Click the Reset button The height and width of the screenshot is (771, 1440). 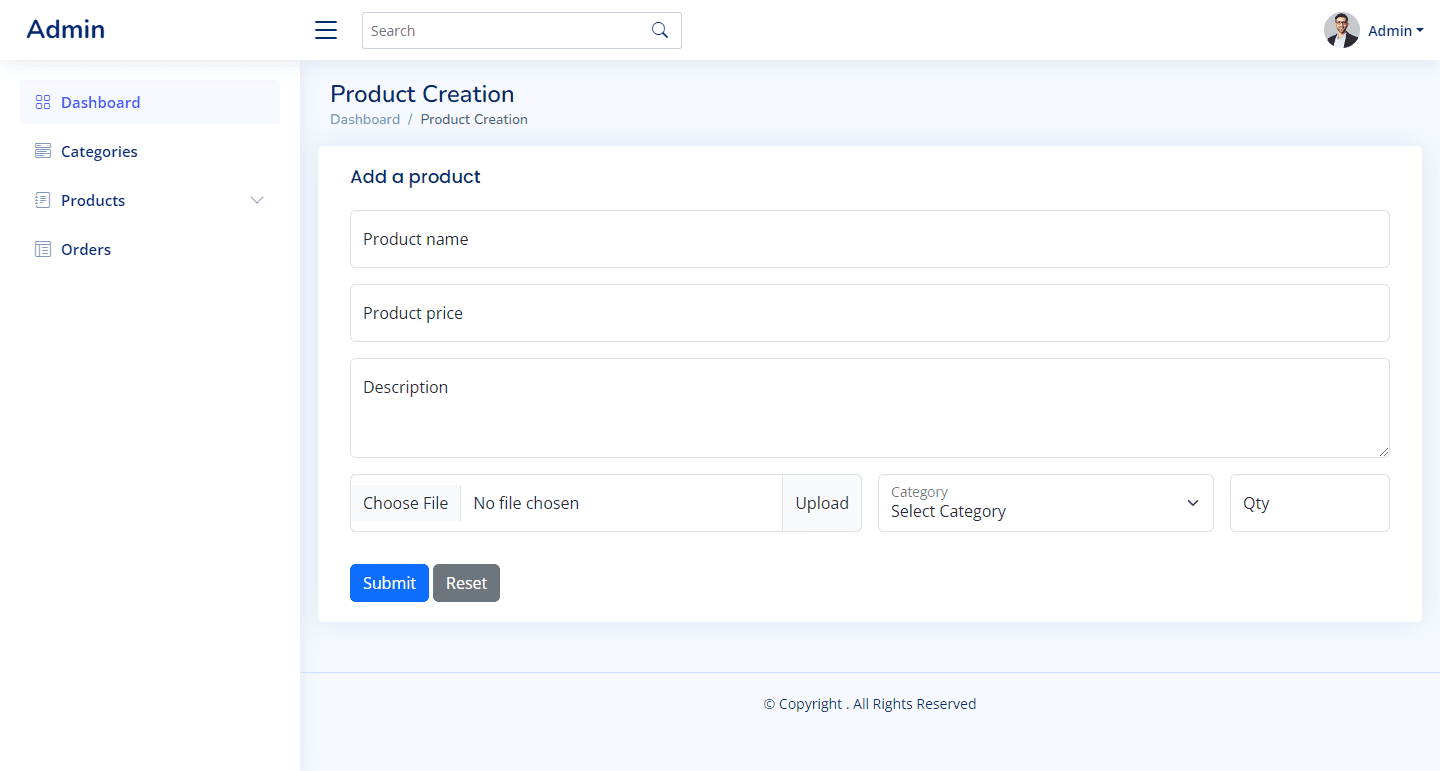(466, 583)
